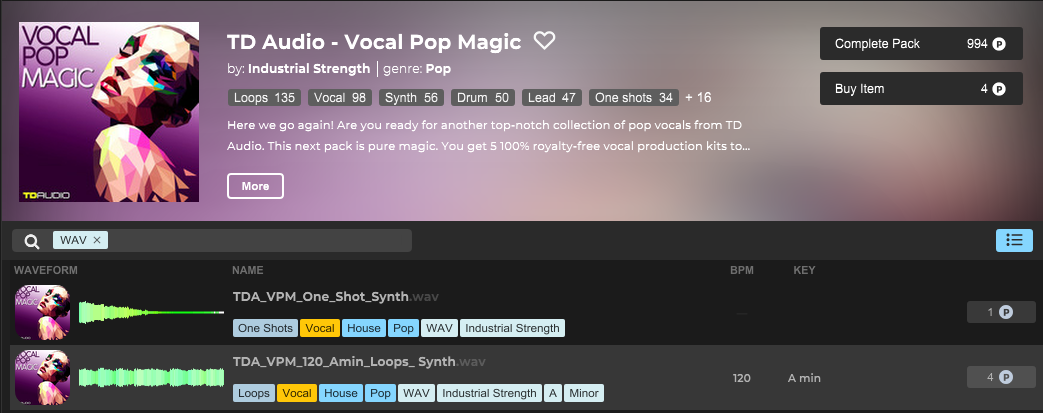Filter by Vocal 98 tag
The width and height of the screenshot is (1043, 413).
click(x=340, y=98)
